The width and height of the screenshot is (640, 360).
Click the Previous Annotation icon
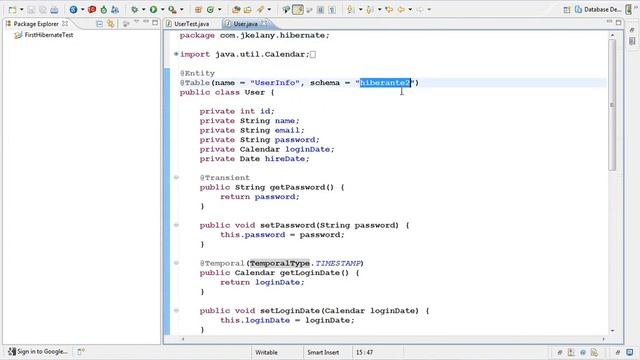pos(370,9)
